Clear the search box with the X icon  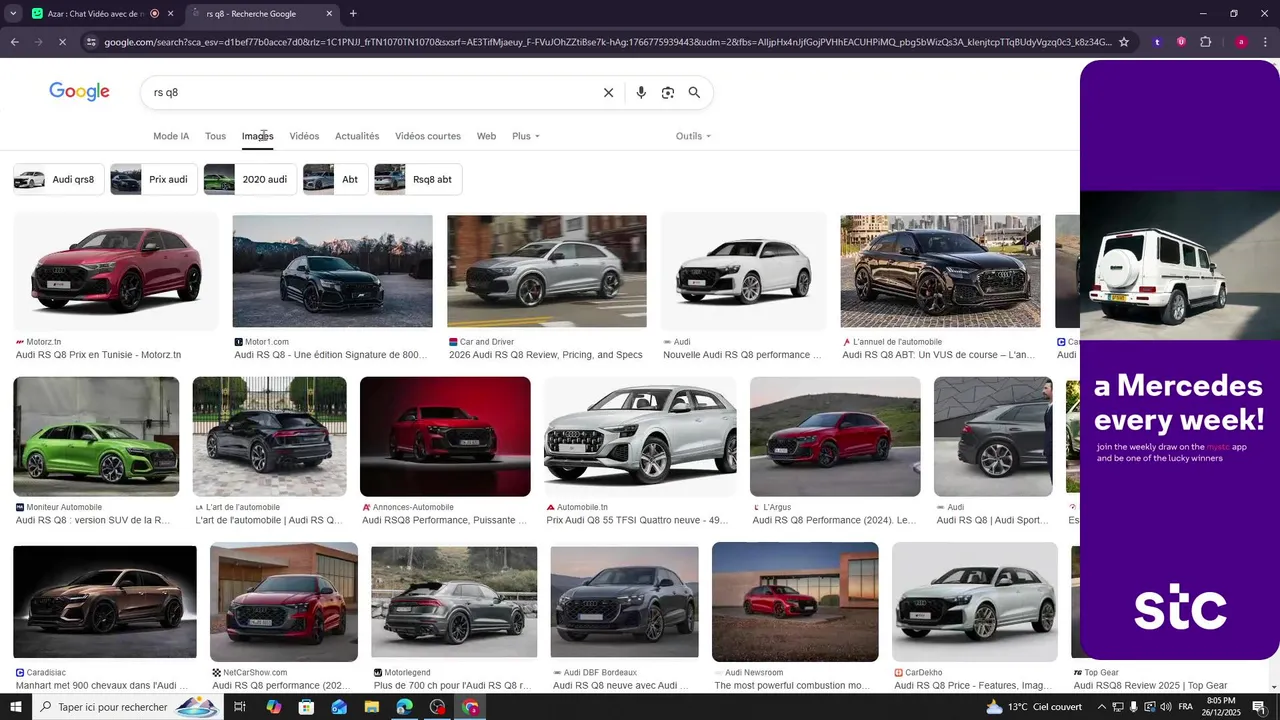click(x=608, y=92)
